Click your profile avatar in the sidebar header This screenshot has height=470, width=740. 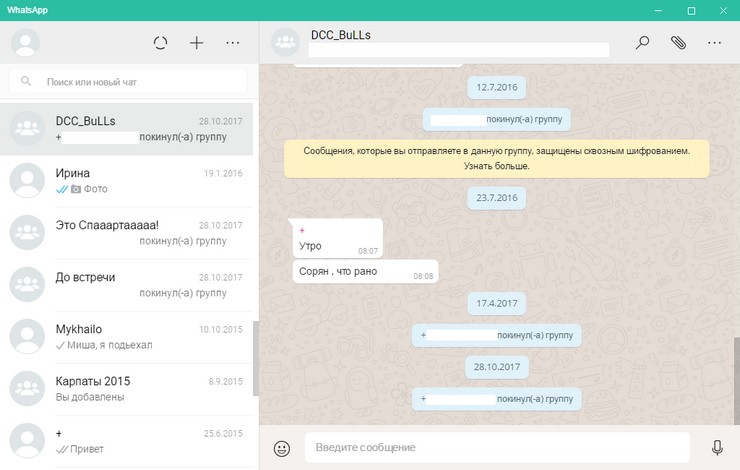click(25, 43)
